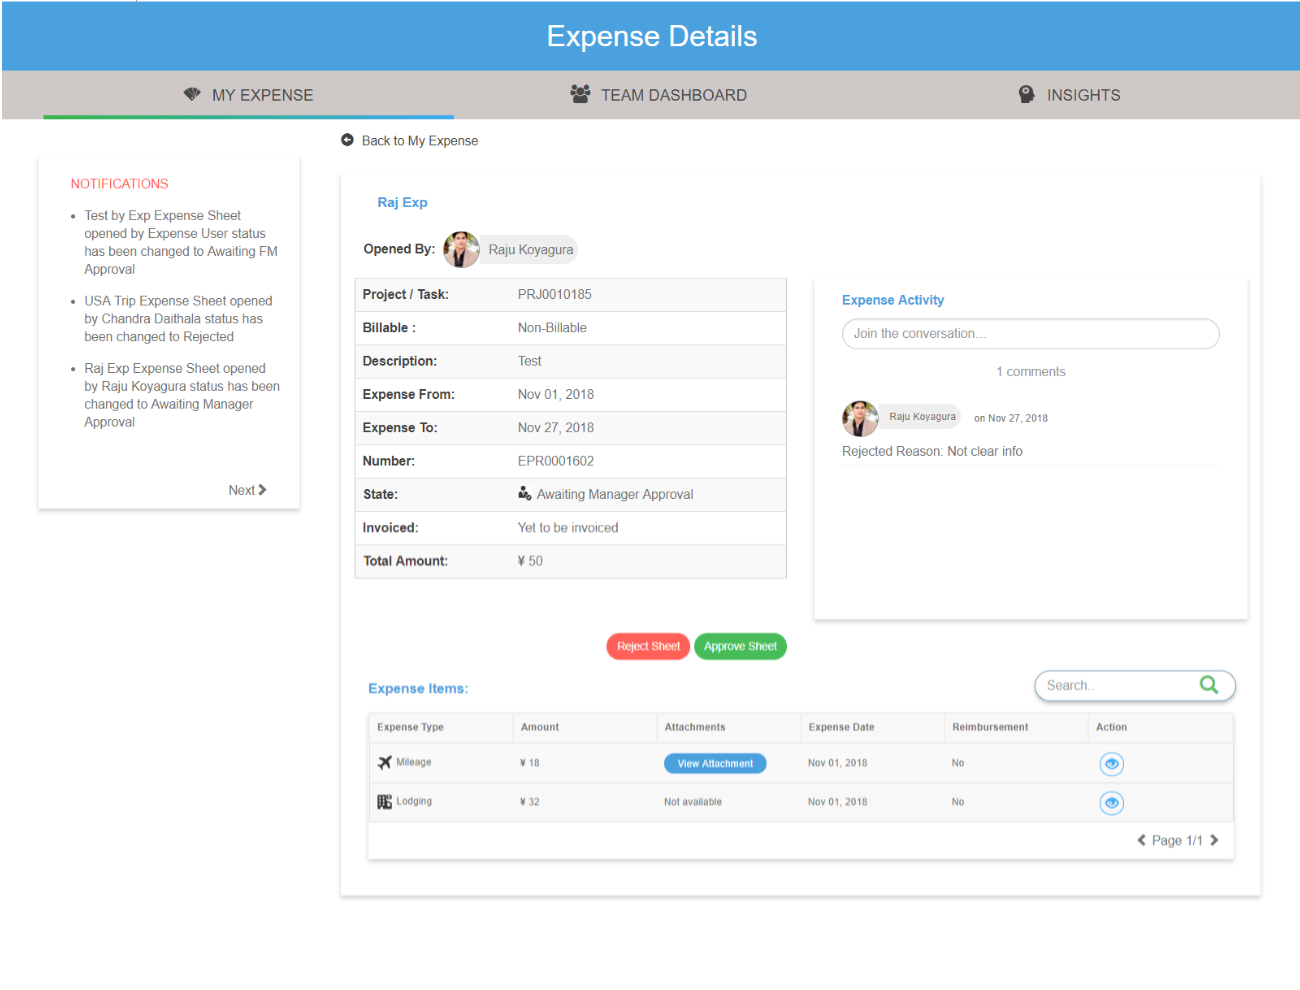This screenshot has height=990, width=1300.
Task: View the Lodging expense item via eye icon
Action: (1111, 803)
